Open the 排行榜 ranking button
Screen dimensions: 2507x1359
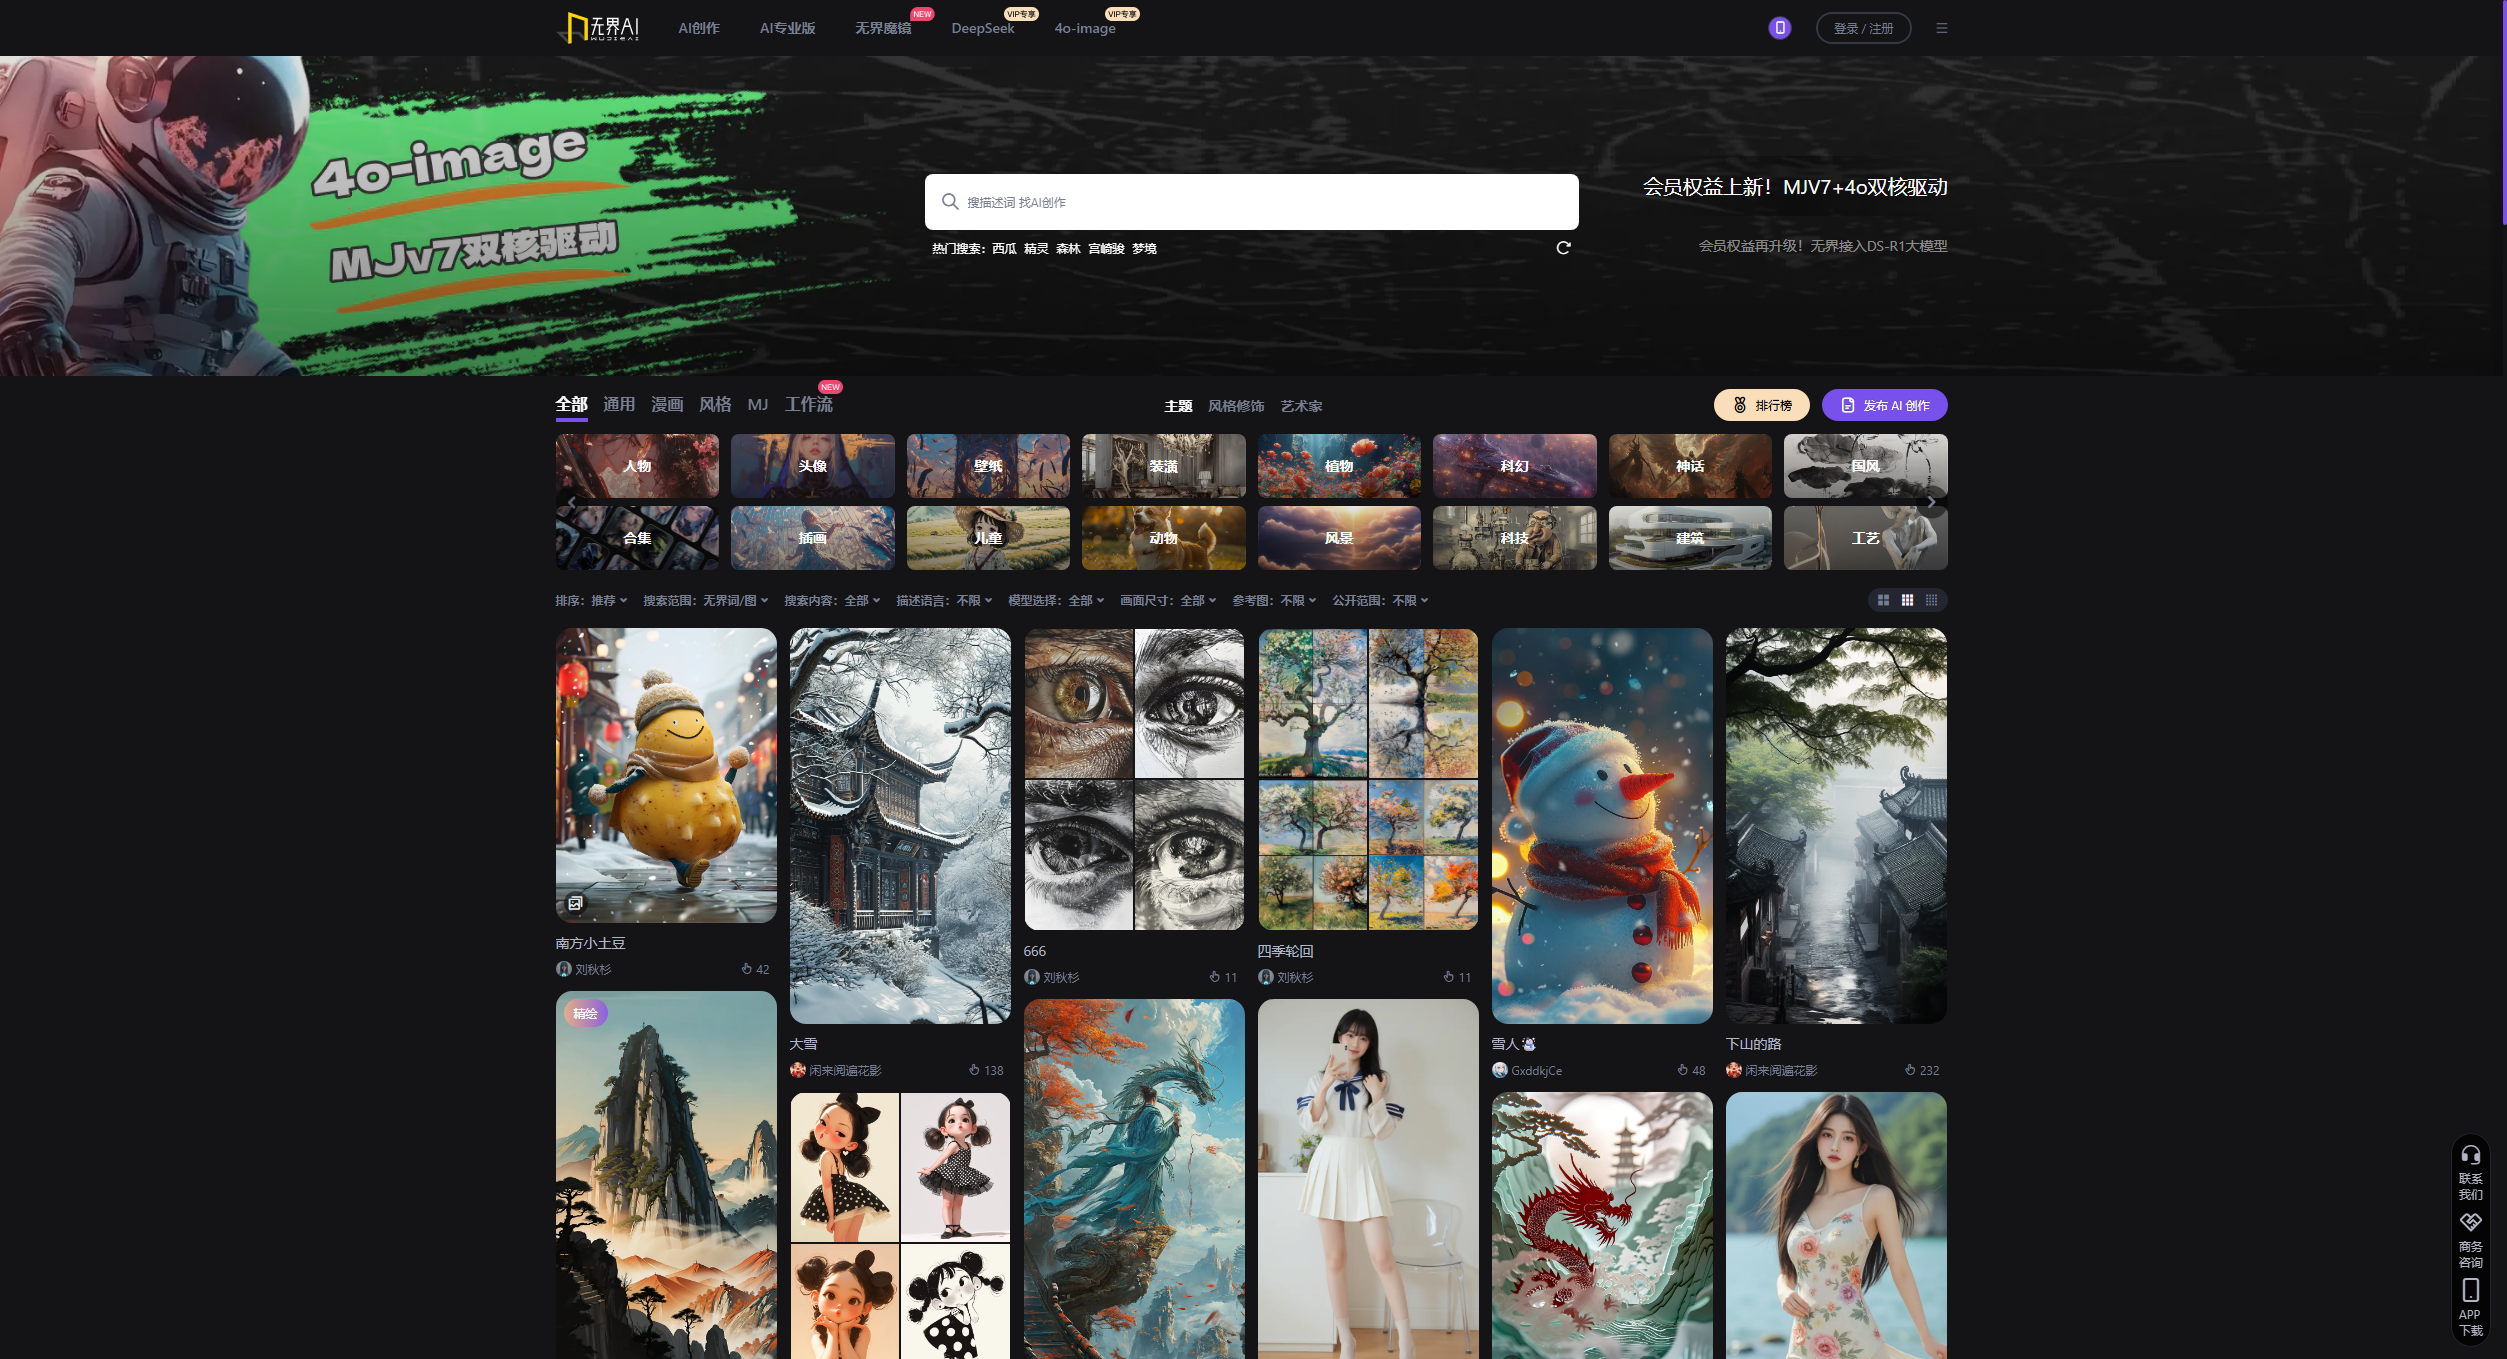click(1761, 405)
